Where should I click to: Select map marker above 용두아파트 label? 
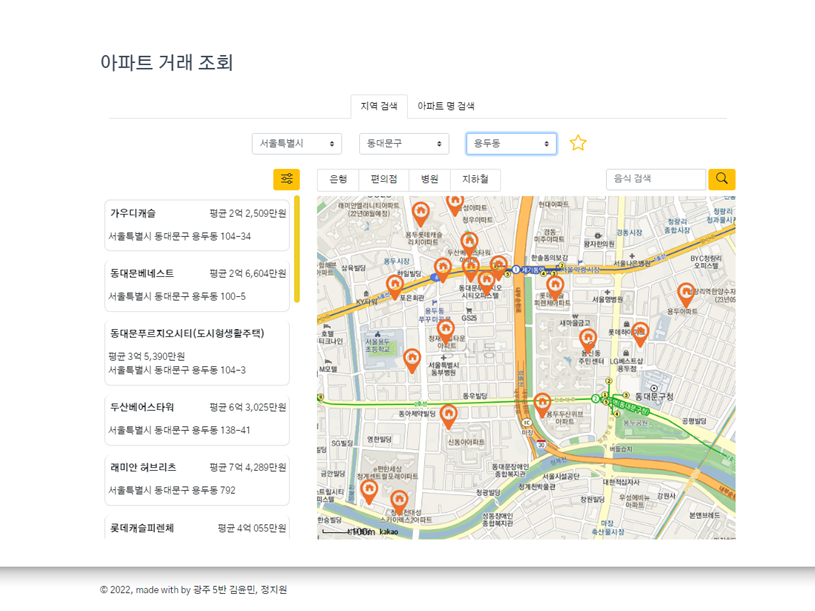[686, 295]
